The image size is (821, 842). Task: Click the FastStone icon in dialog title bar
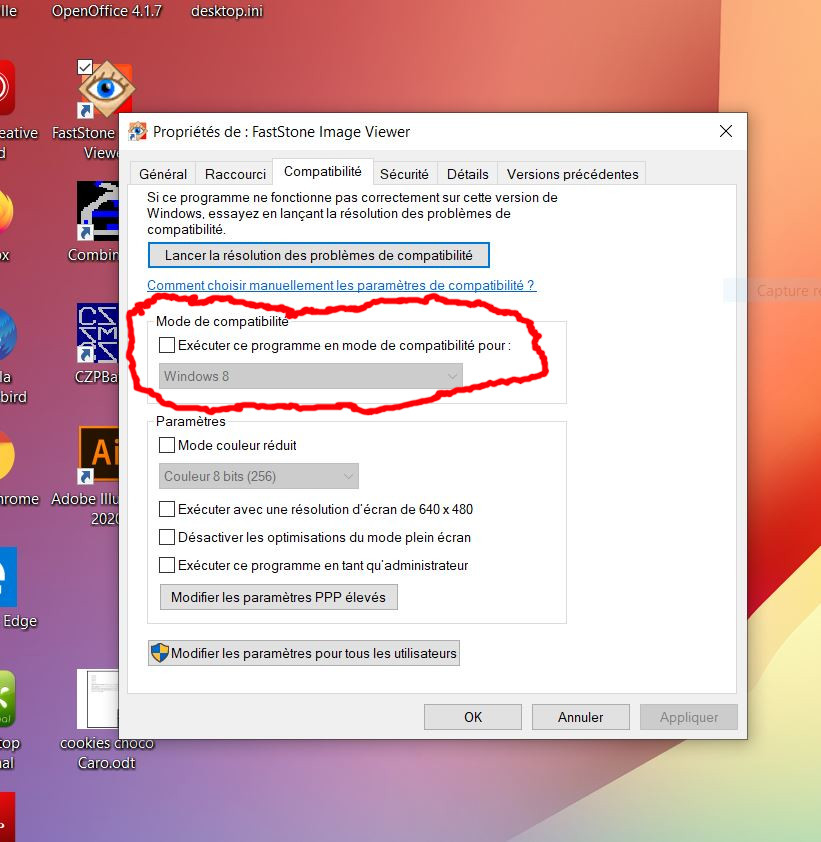pyautogui.click(x=138, y=132)
